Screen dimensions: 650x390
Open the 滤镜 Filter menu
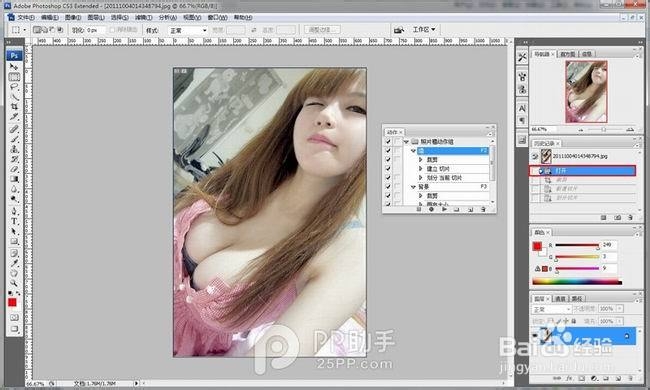pyautogui.click(x=144, y=17)
